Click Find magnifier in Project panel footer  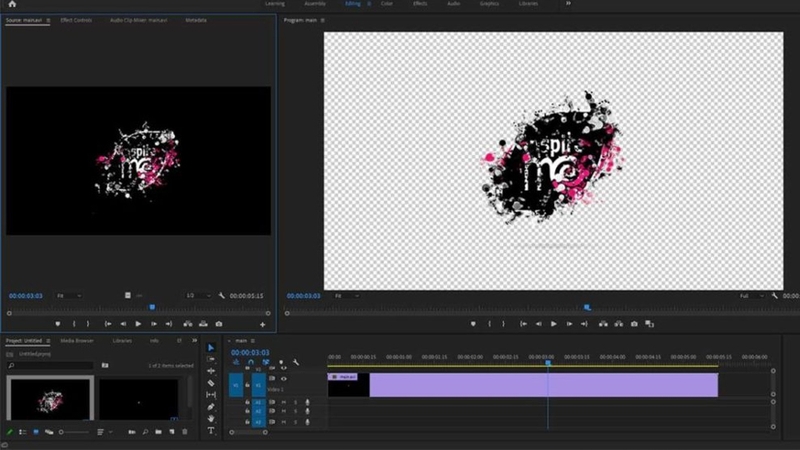(145, 432)
